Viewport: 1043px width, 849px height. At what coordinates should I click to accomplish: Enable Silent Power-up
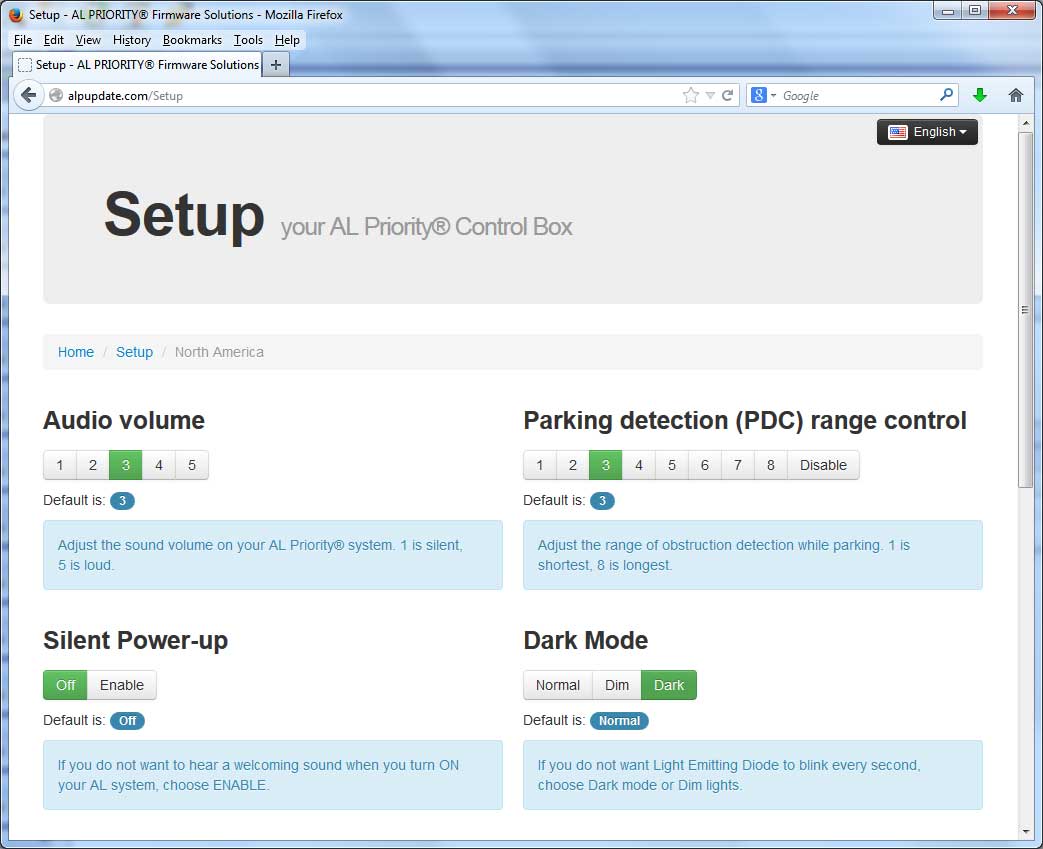(x=122, y=685)
